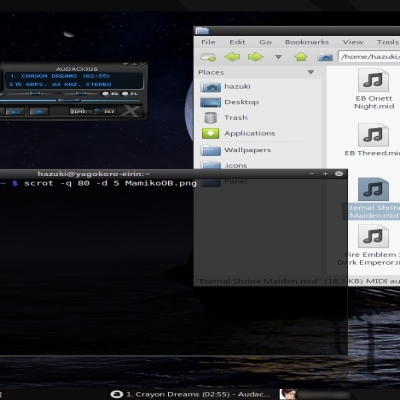Click the Audacious icon in the taskbar

coord(117,394)
